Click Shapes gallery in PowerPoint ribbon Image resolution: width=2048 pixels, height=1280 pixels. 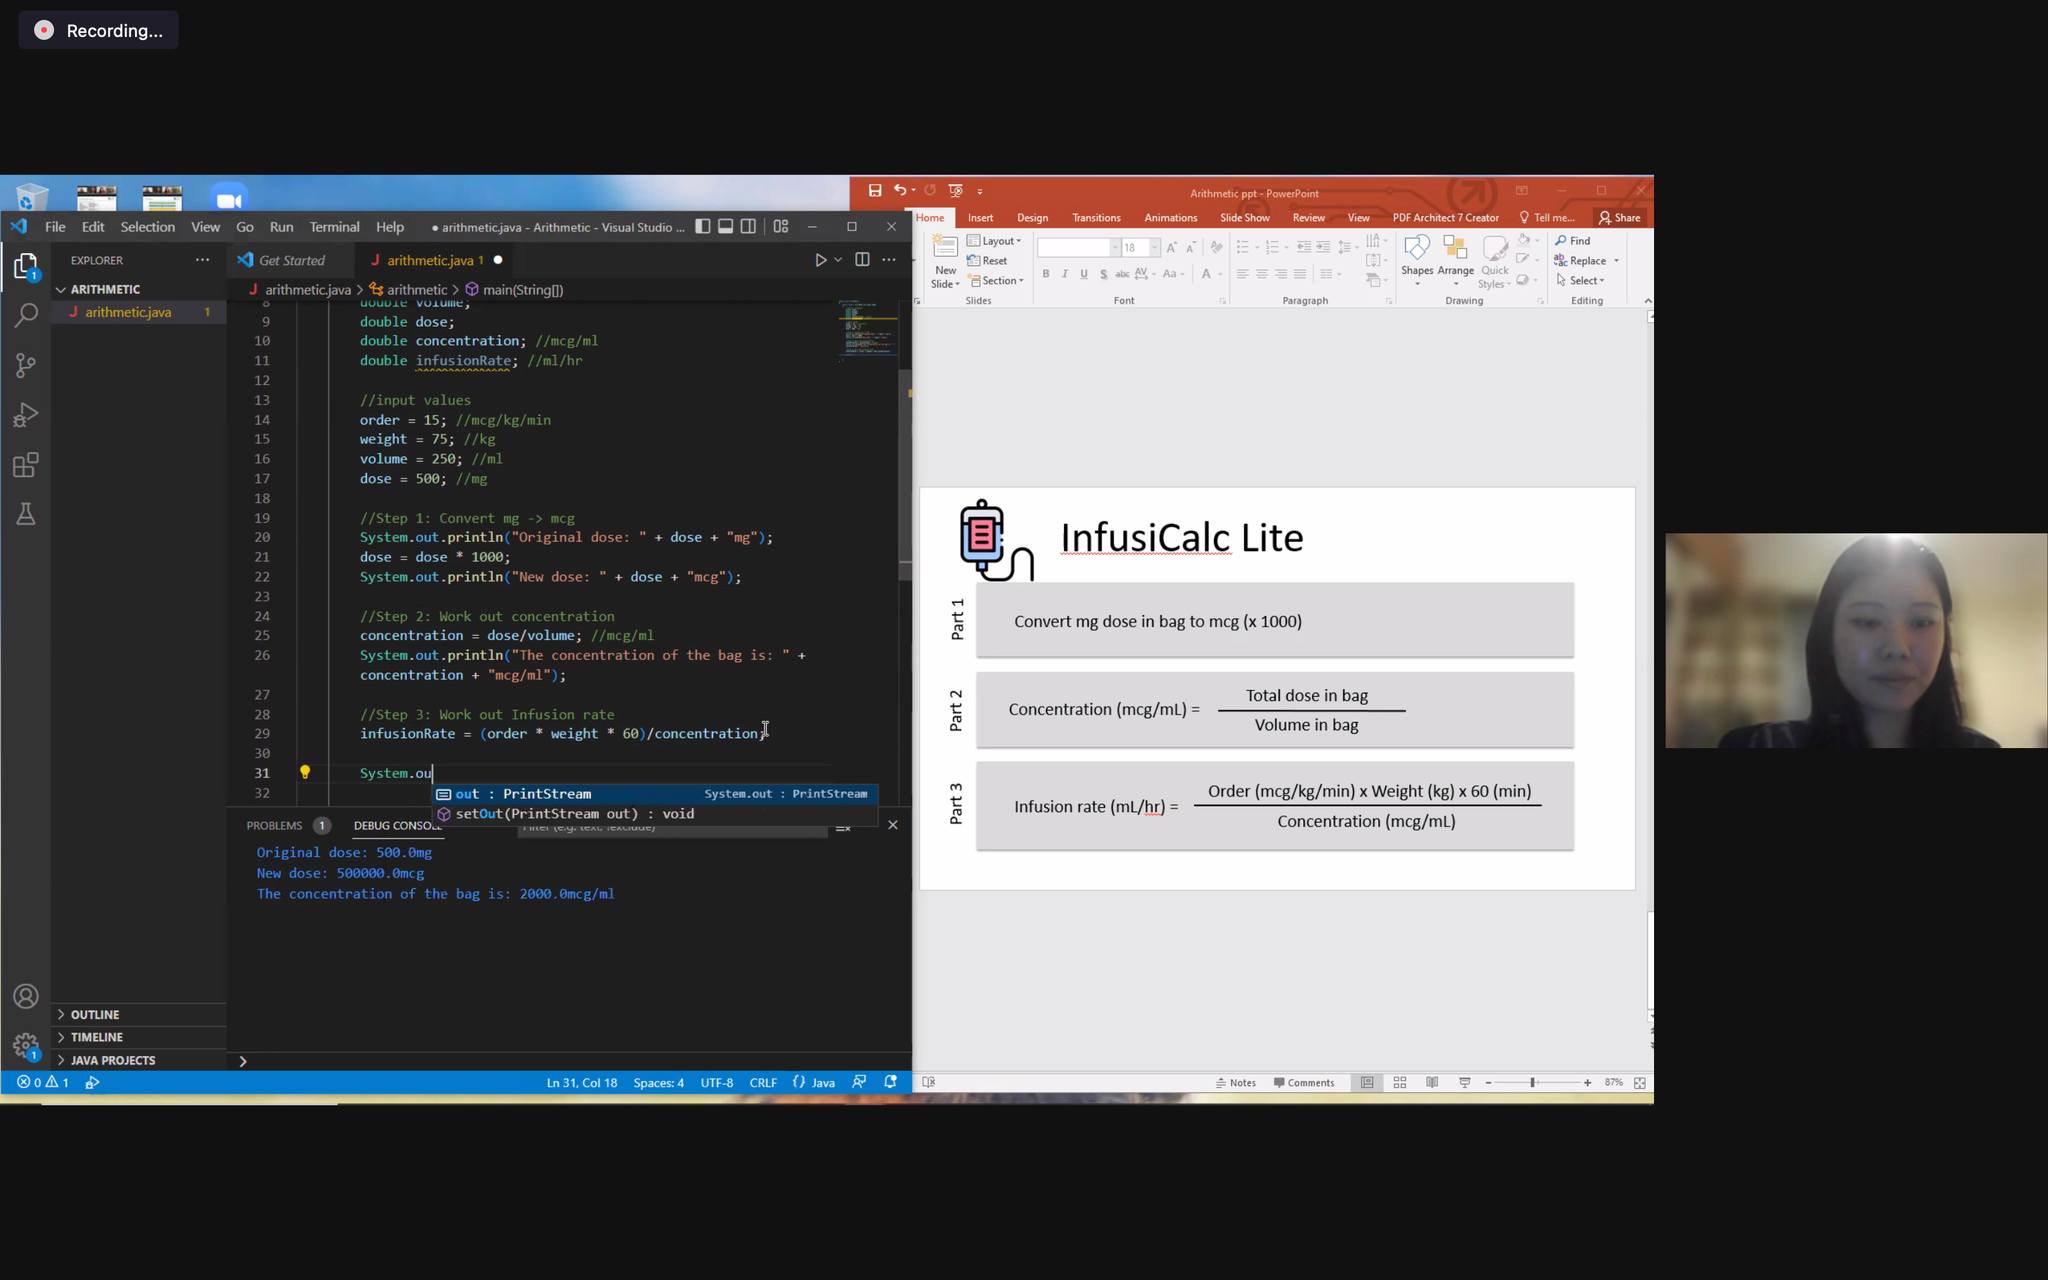click(x=1417, y=260)
